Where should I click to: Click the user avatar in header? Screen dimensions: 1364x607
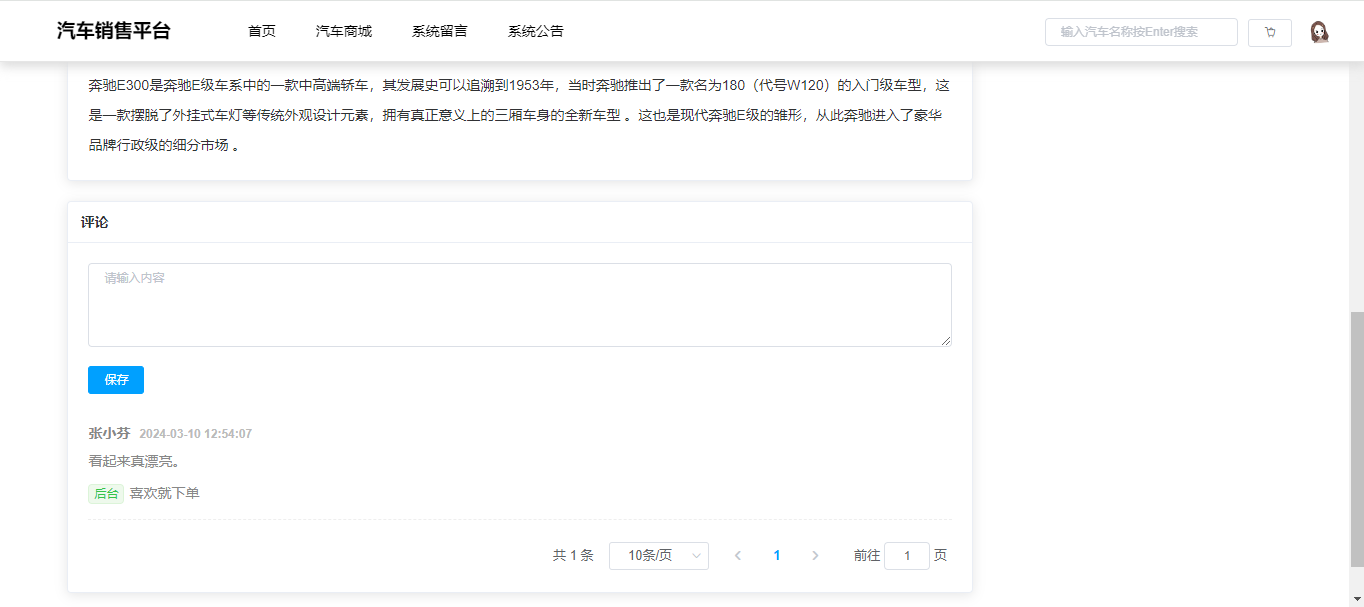pyautogui.click(x=1319, y=32)
